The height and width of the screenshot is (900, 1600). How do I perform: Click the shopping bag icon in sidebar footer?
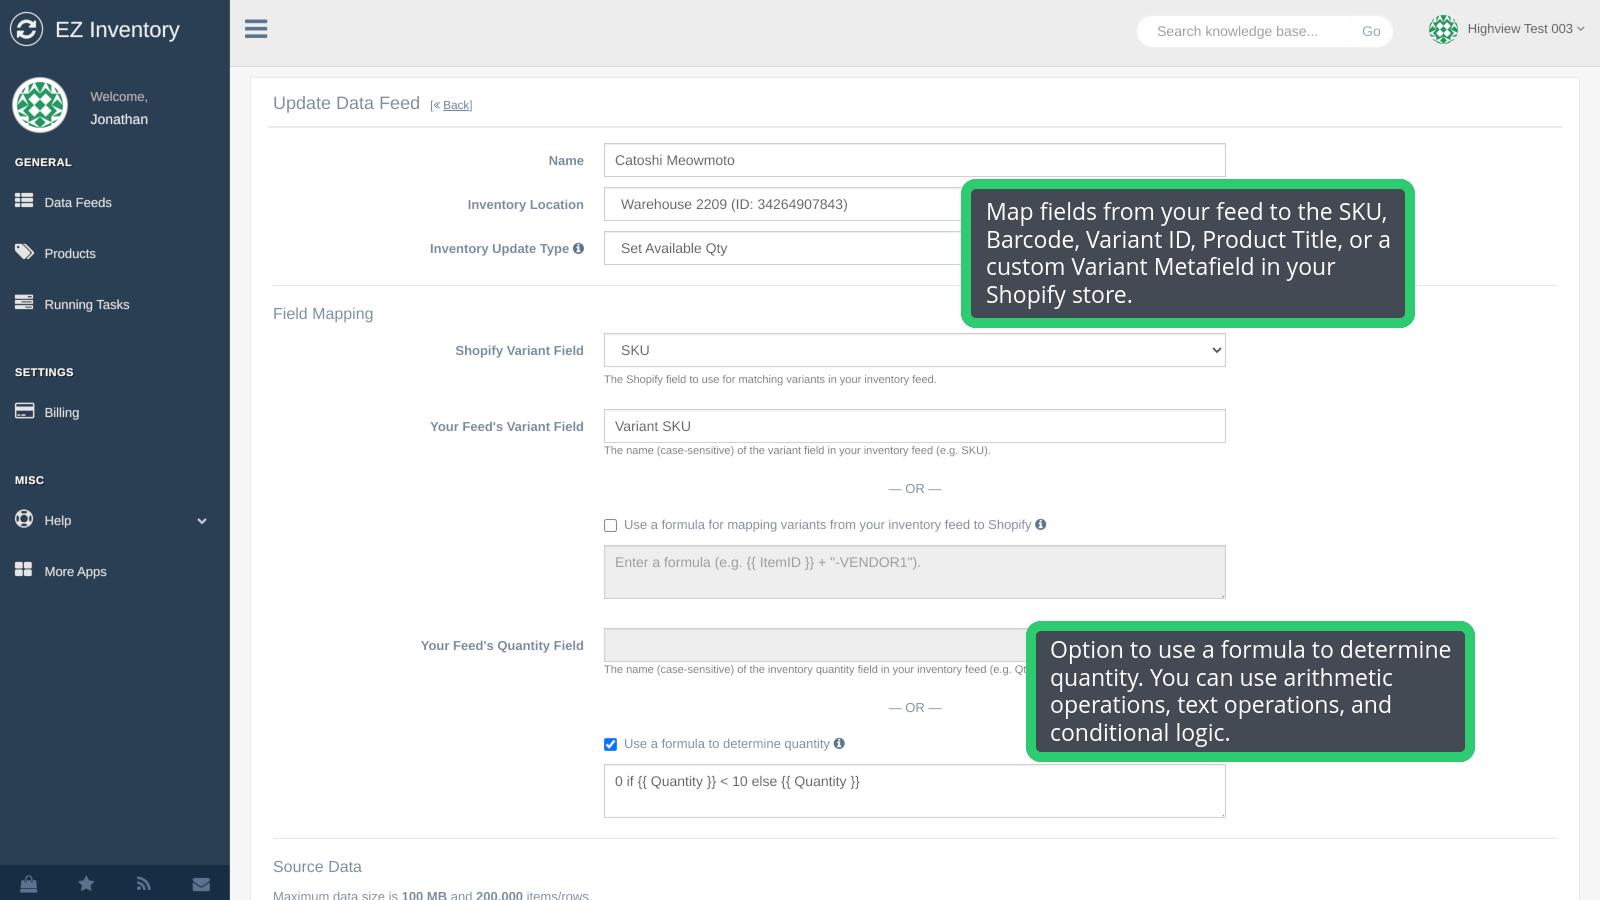click(x=29, y=884)
